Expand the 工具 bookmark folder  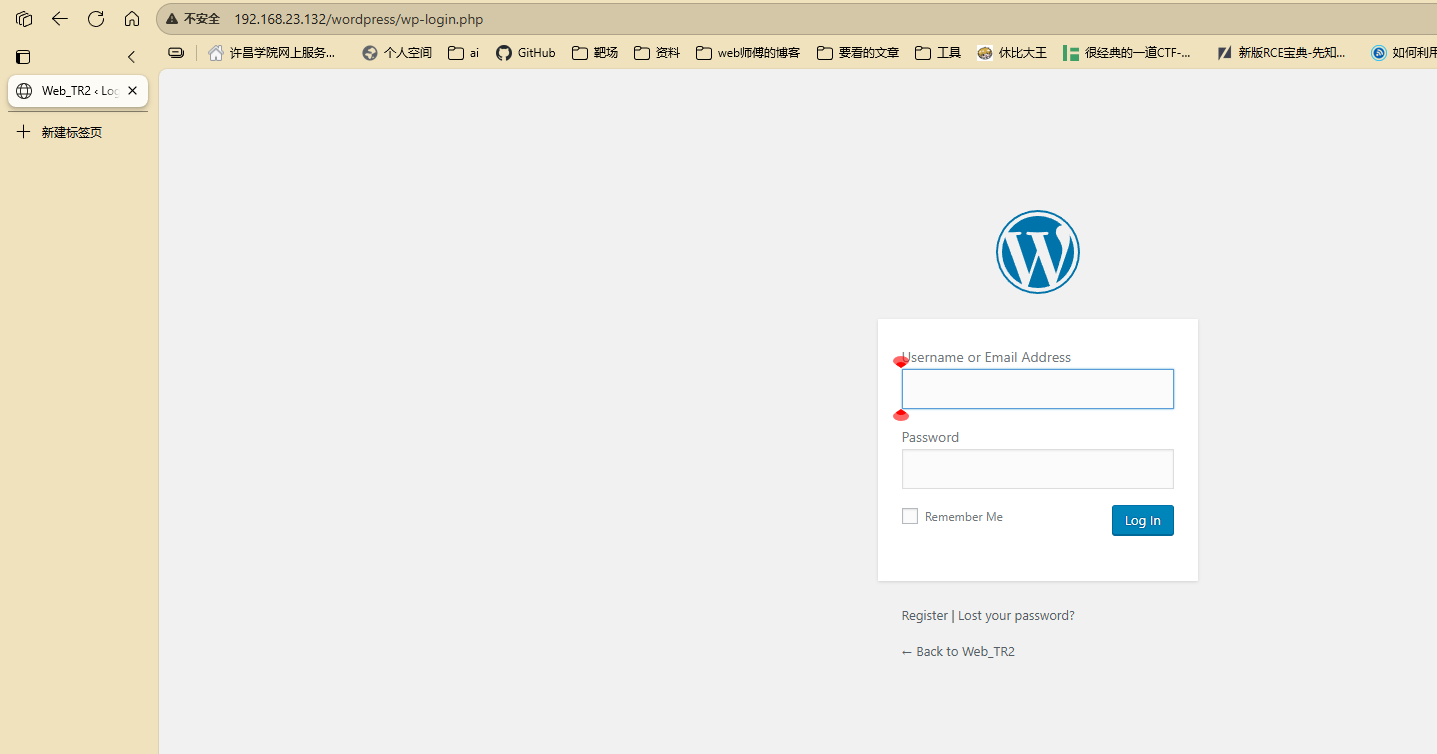pos(938,53)
